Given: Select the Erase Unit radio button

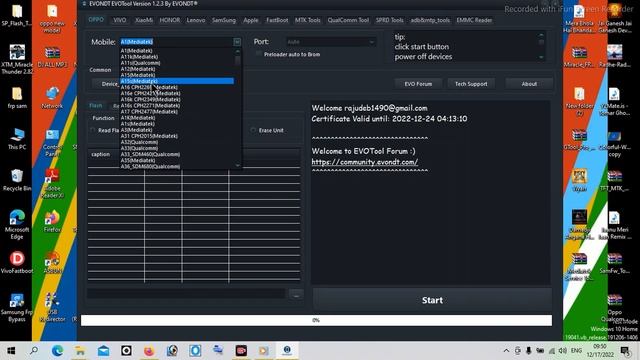Looking at the screenshot, I should point(253,130).
